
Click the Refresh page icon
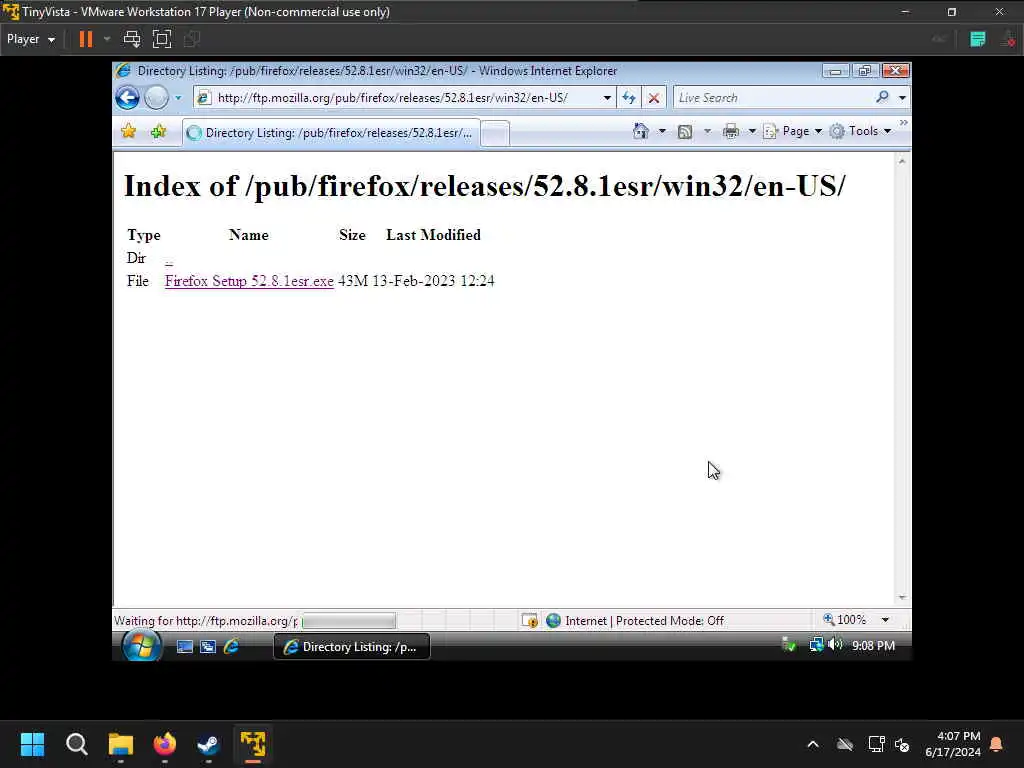tap(629, 98)
